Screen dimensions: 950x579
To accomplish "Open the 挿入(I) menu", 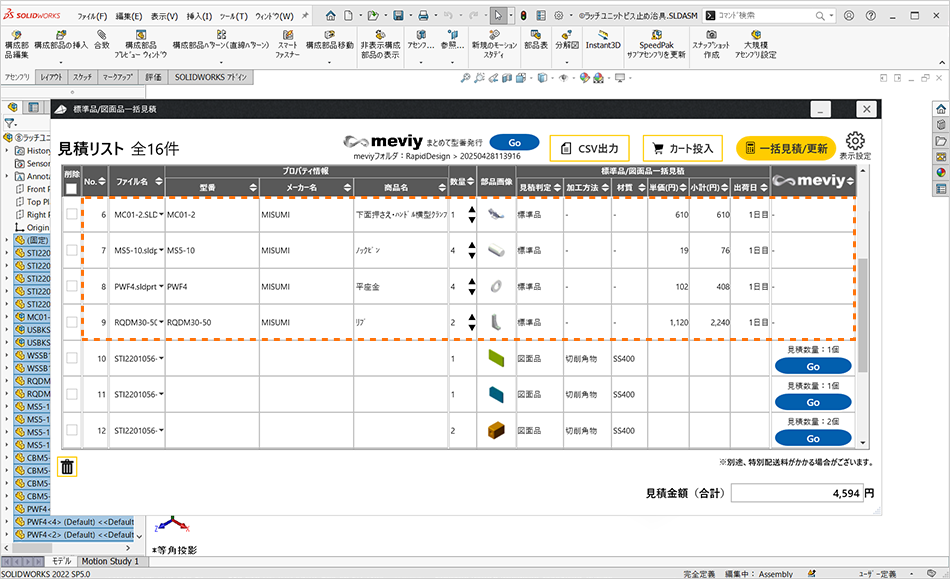I will (200, 16).
